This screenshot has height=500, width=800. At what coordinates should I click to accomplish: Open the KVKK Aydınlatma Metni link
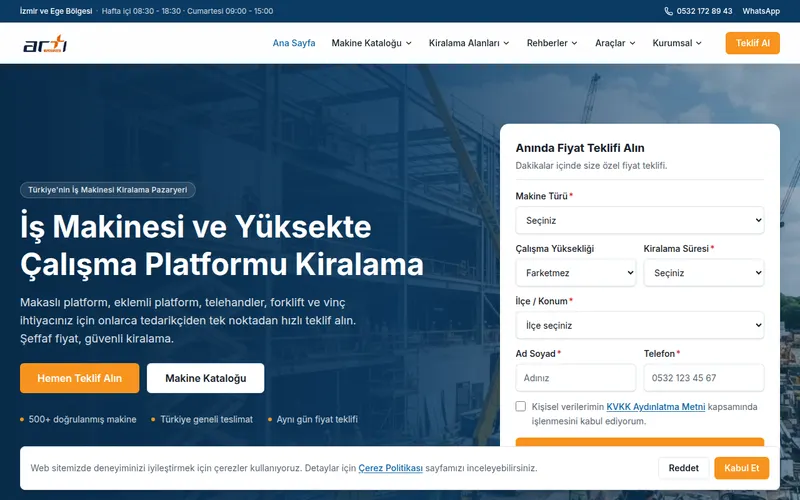656,407
